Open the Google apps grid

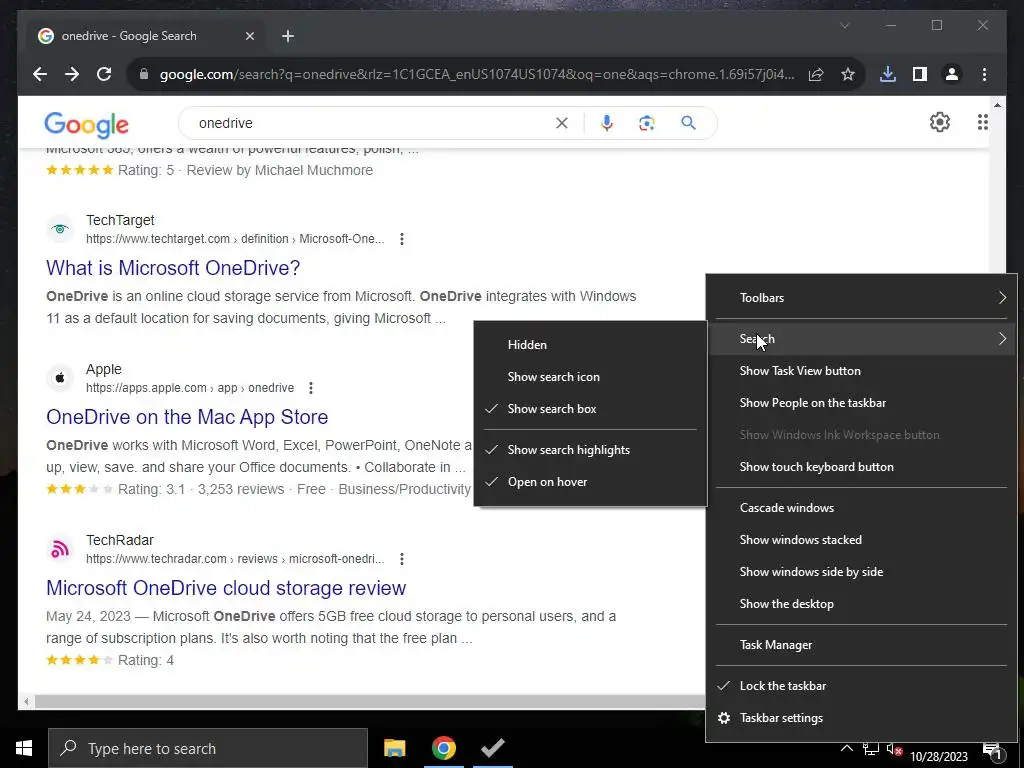click(x=982, y=122)
